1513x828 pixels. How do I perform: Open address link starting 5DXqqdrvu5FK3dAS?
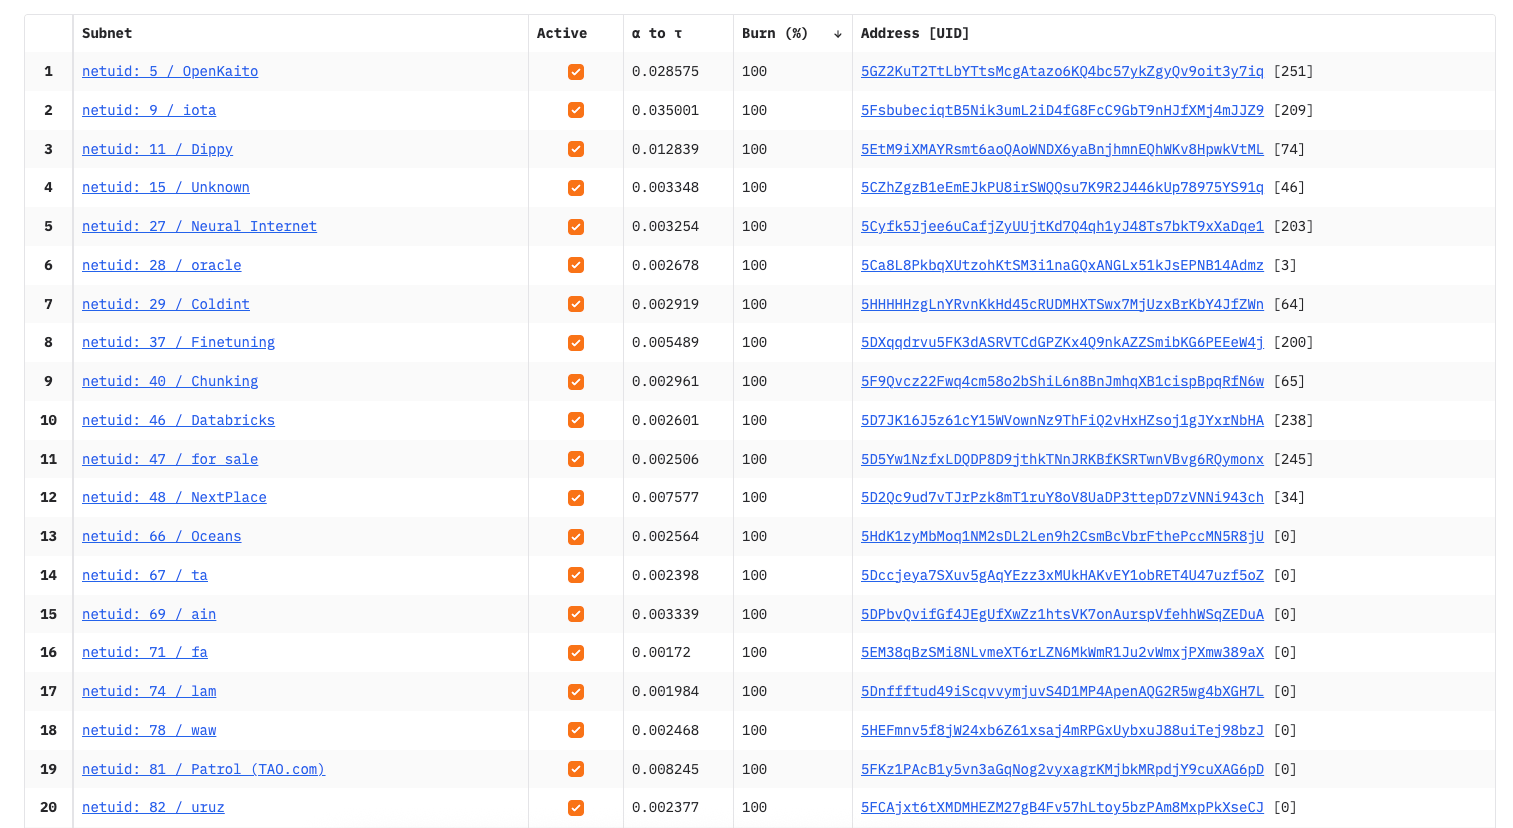pos(1062,342)
